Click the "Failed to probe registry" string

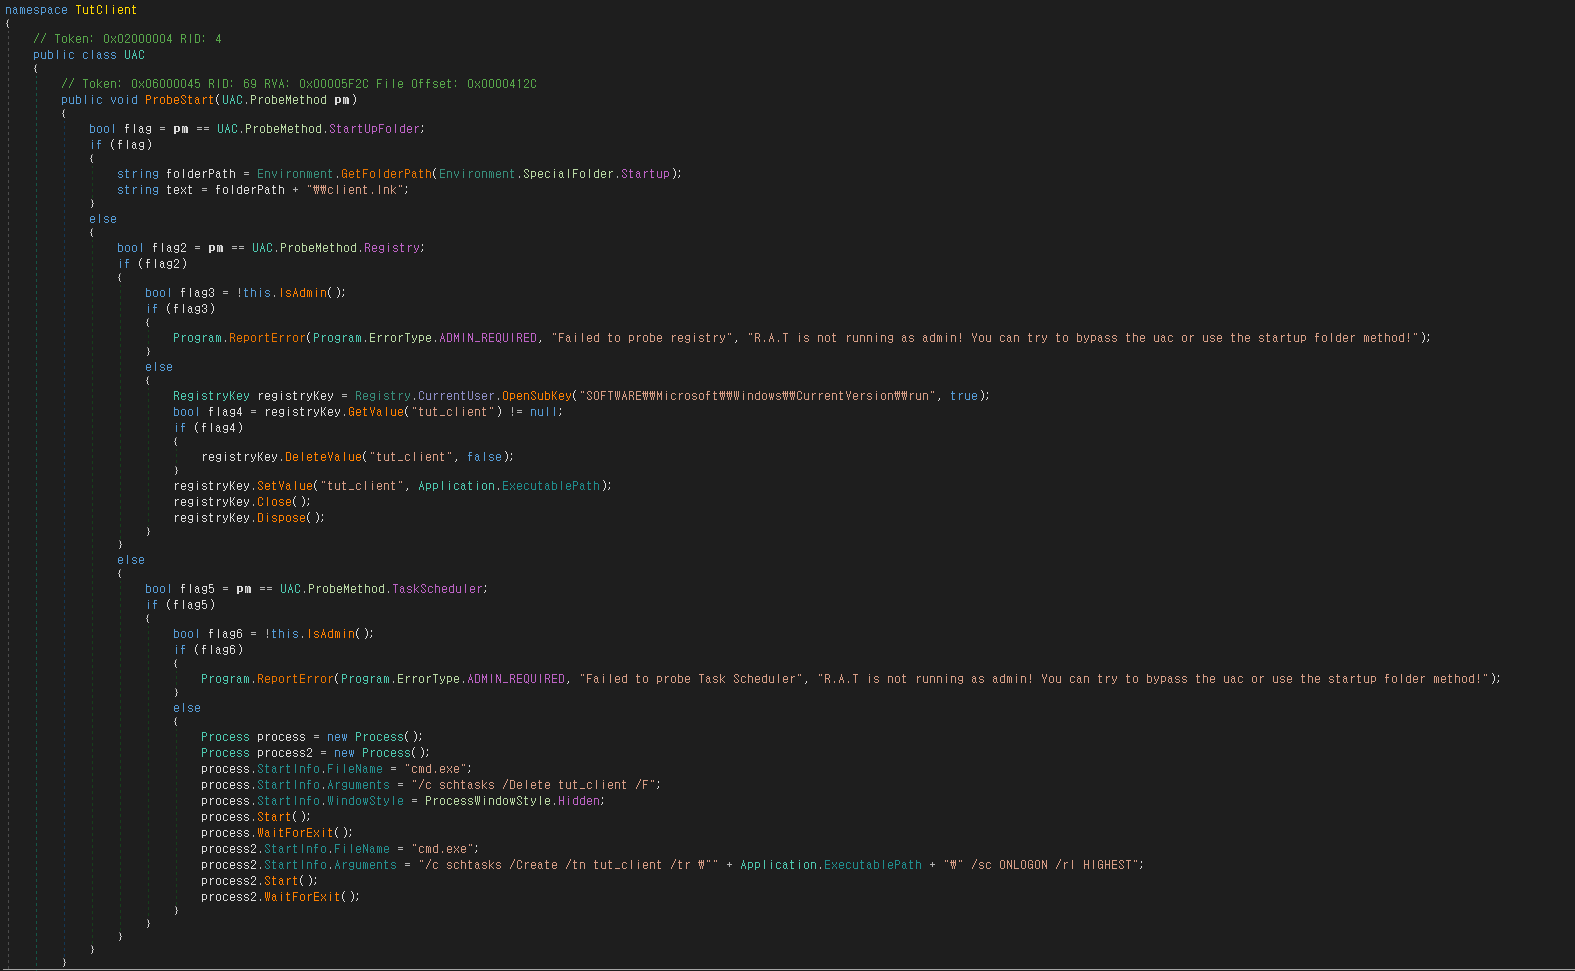[x=643, y=338]
